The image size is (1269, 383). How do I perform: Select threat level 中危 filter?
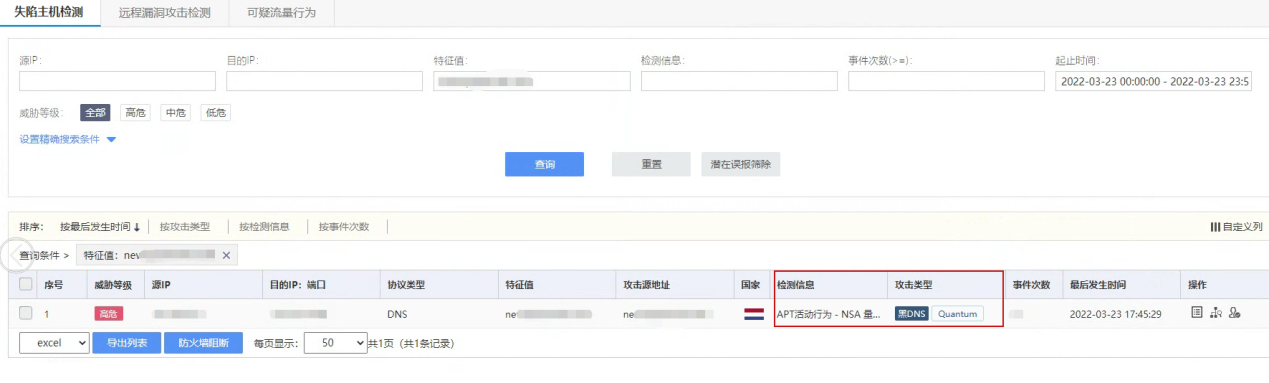[175, 113]
